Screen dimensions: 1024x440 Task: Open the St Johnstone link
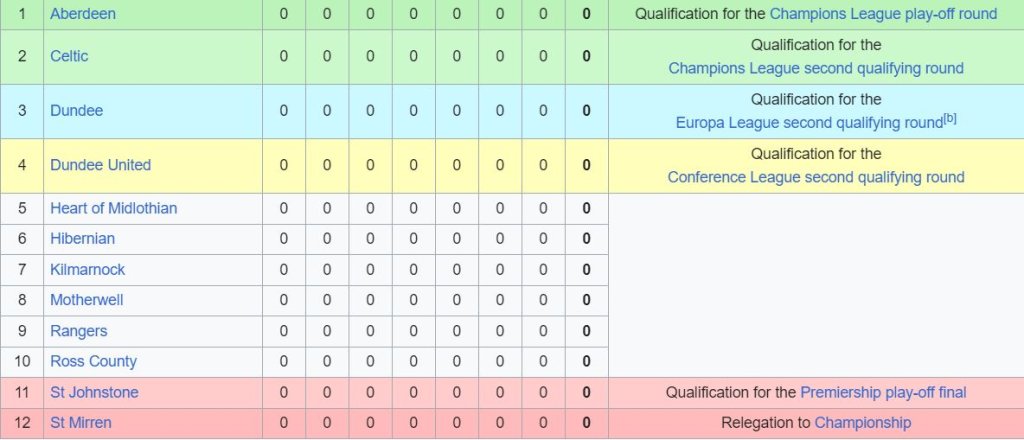[94, 393]
